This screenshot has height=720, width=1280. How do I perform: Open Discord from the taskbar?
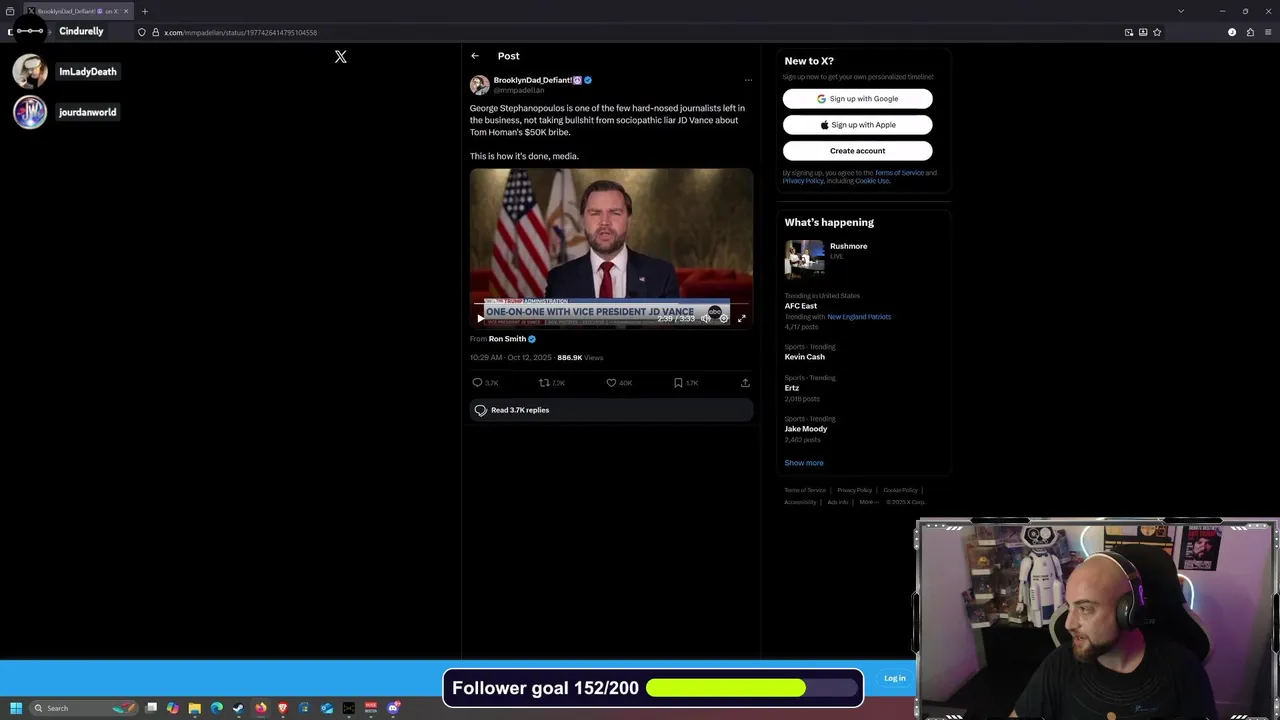click(393, 708)
